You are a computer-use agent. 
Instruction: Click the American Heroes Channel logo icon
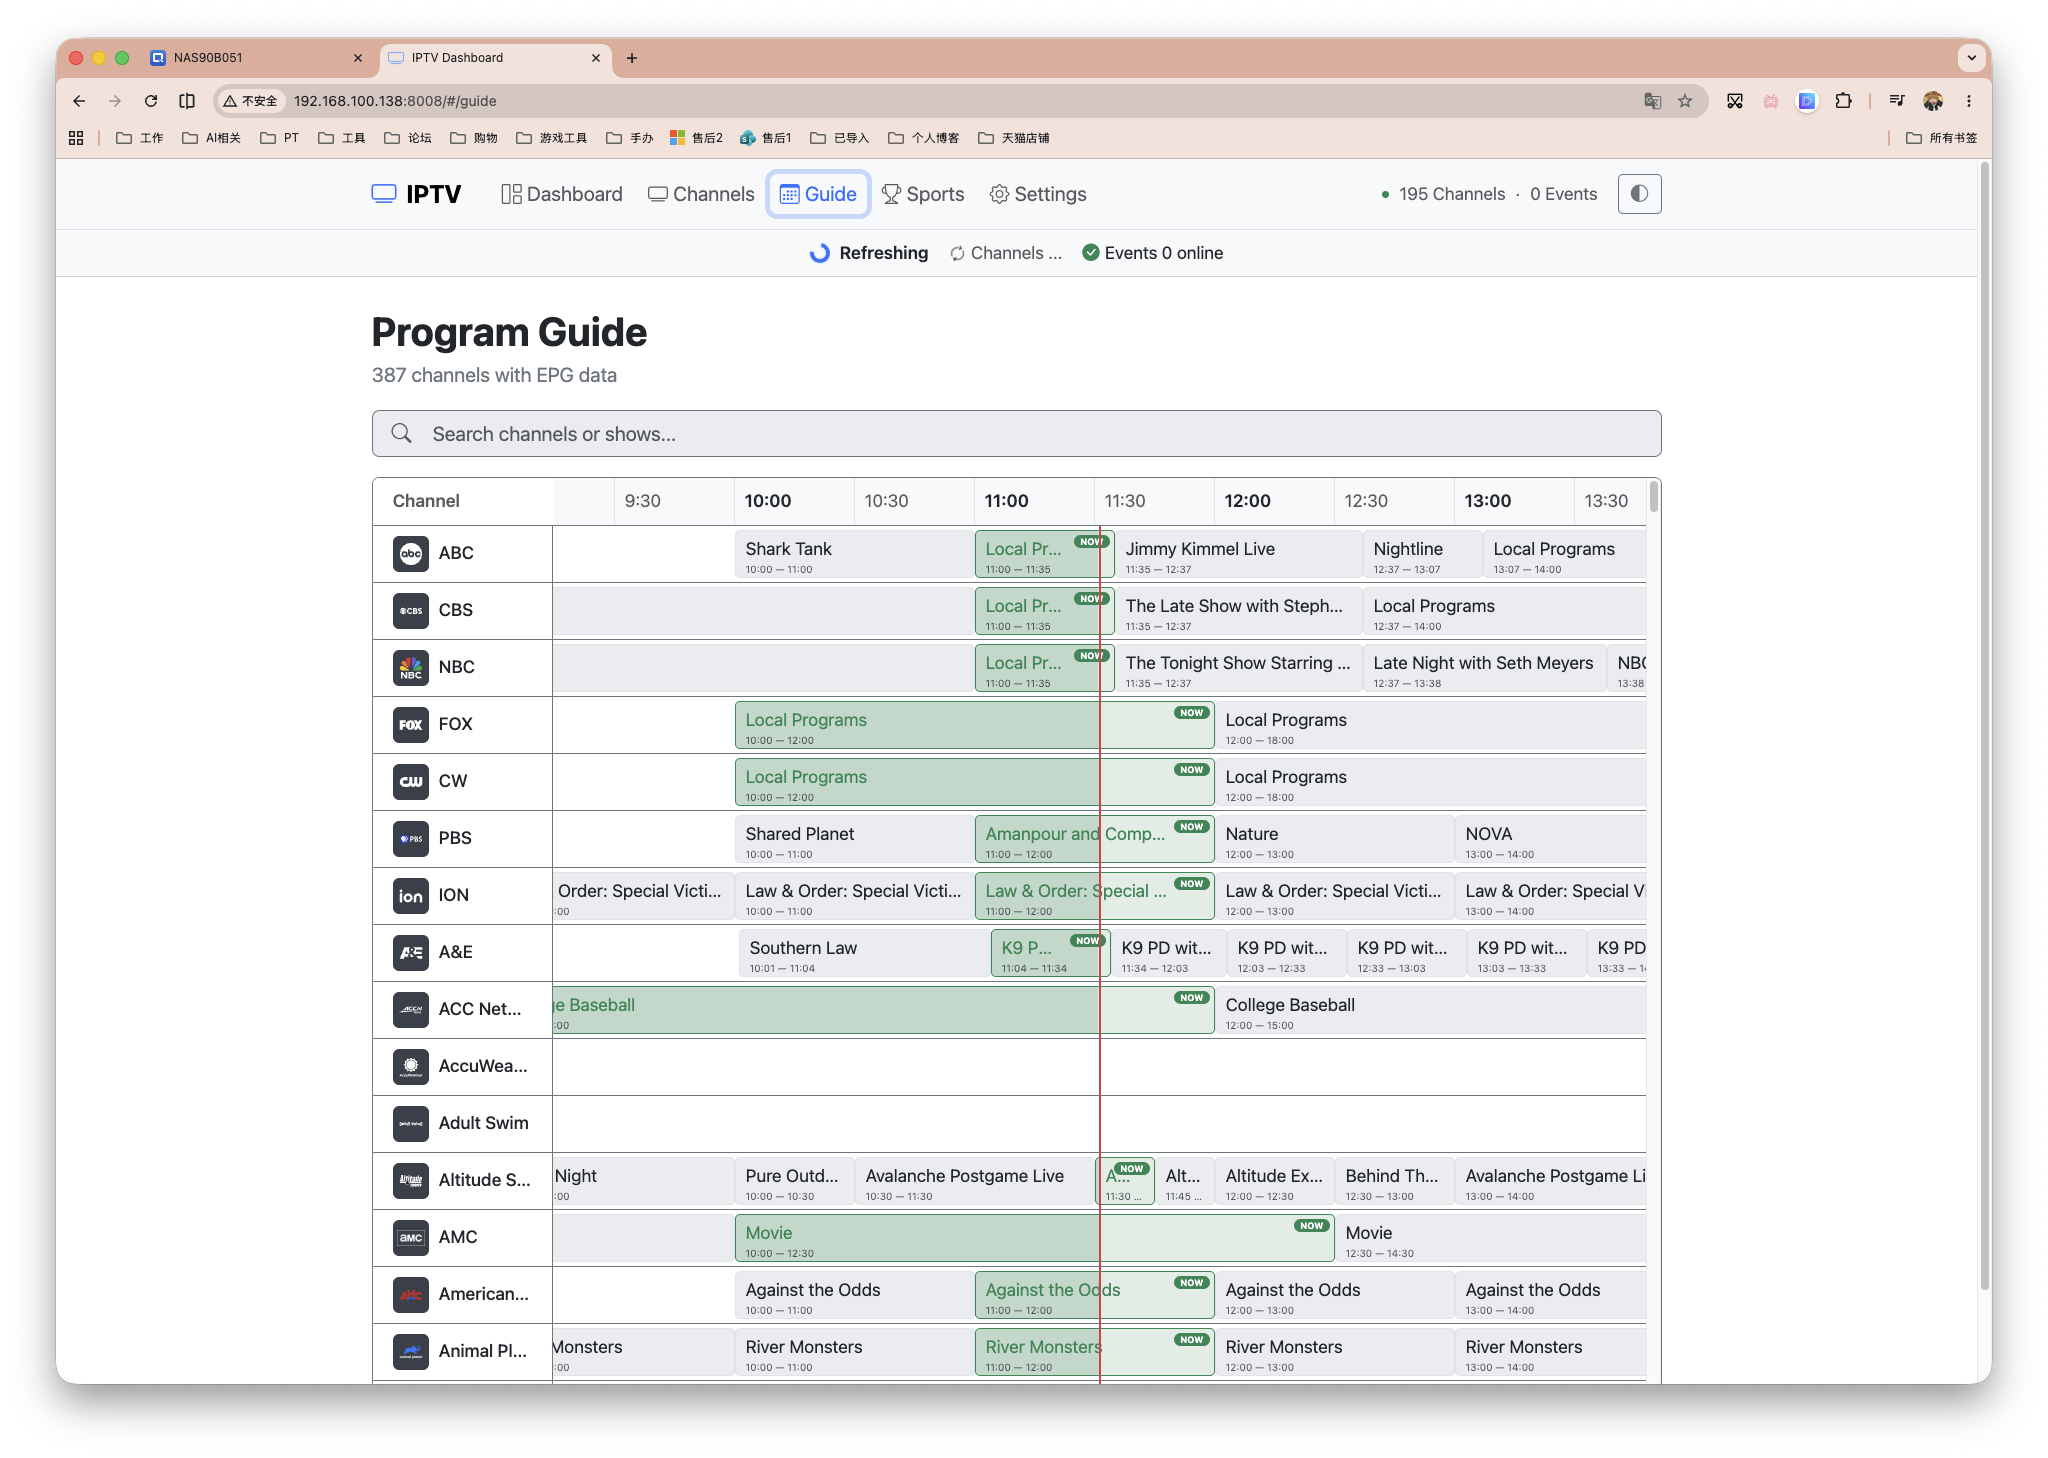pyautogui.click(x=411, y=1295)
